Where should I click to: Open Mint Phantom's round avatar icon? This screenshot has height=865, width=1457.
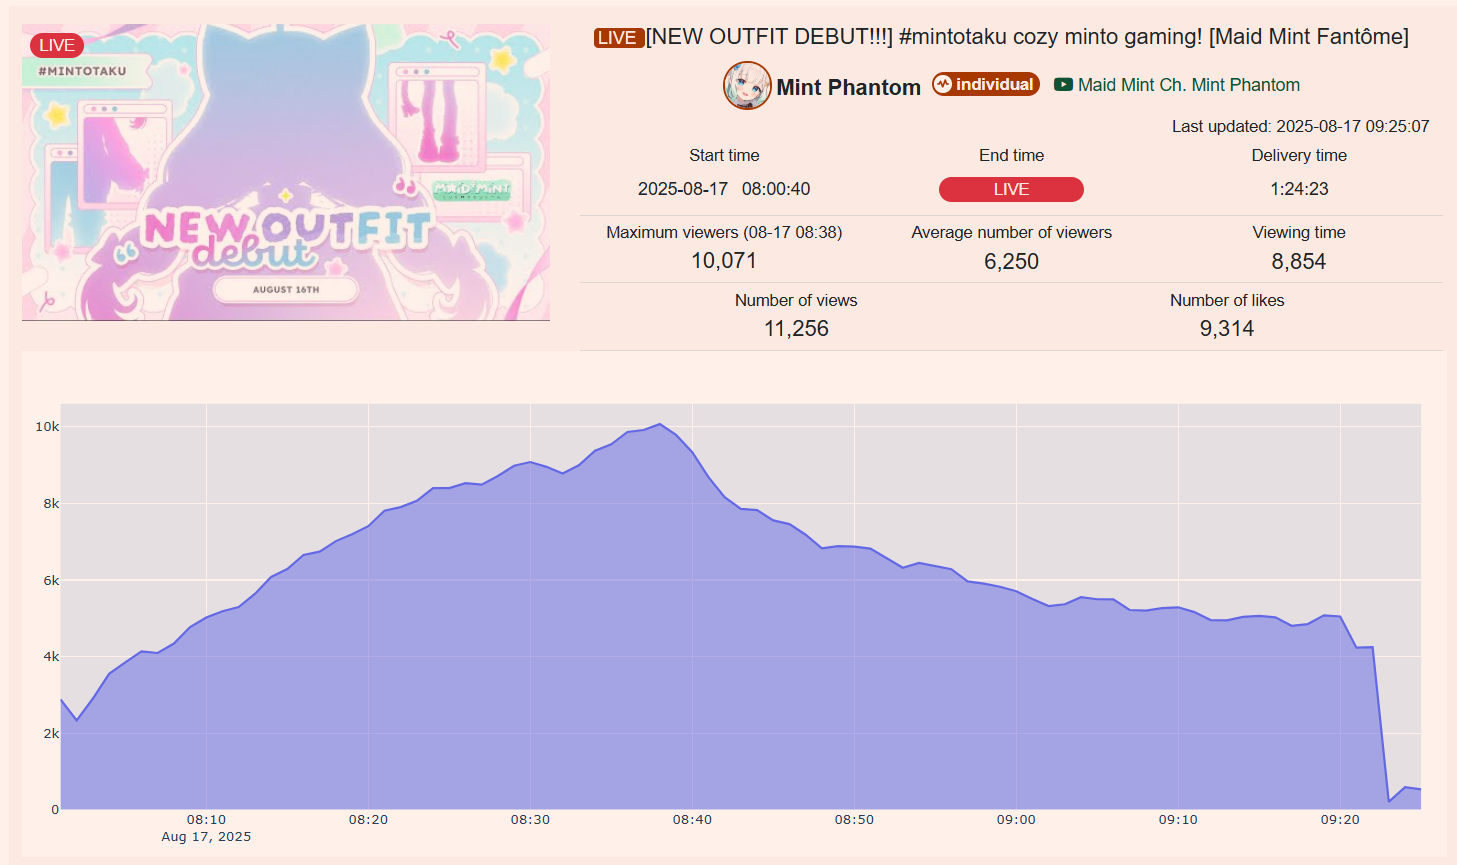point(747,86)
